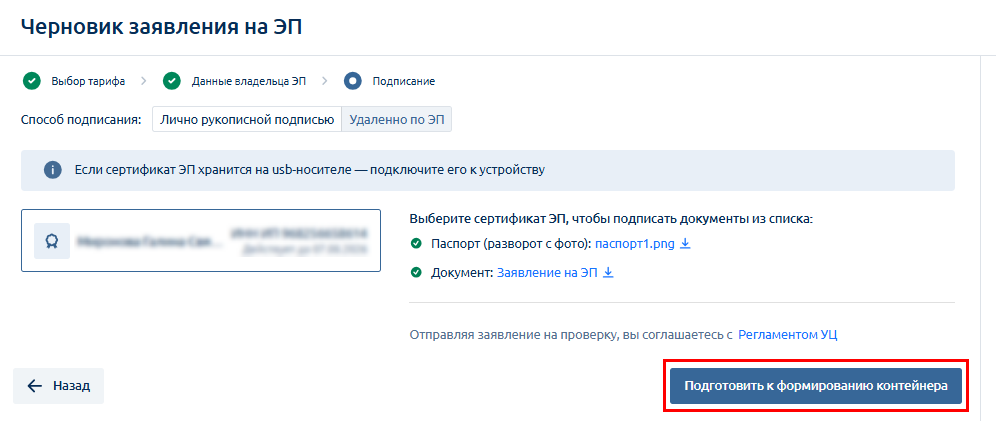Click the Выберите сертификат ЭП instruction text
Image resolution: width=996 pixels, height=421 pixels.
[x=611, y=219]
